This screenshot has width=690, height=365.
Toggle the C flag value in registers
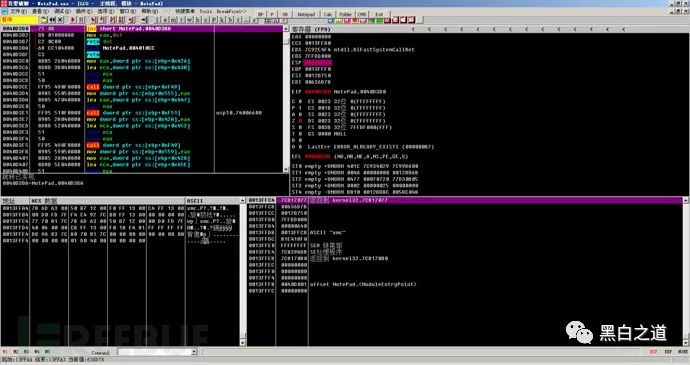pyautogui.click(x=301, y=101)
